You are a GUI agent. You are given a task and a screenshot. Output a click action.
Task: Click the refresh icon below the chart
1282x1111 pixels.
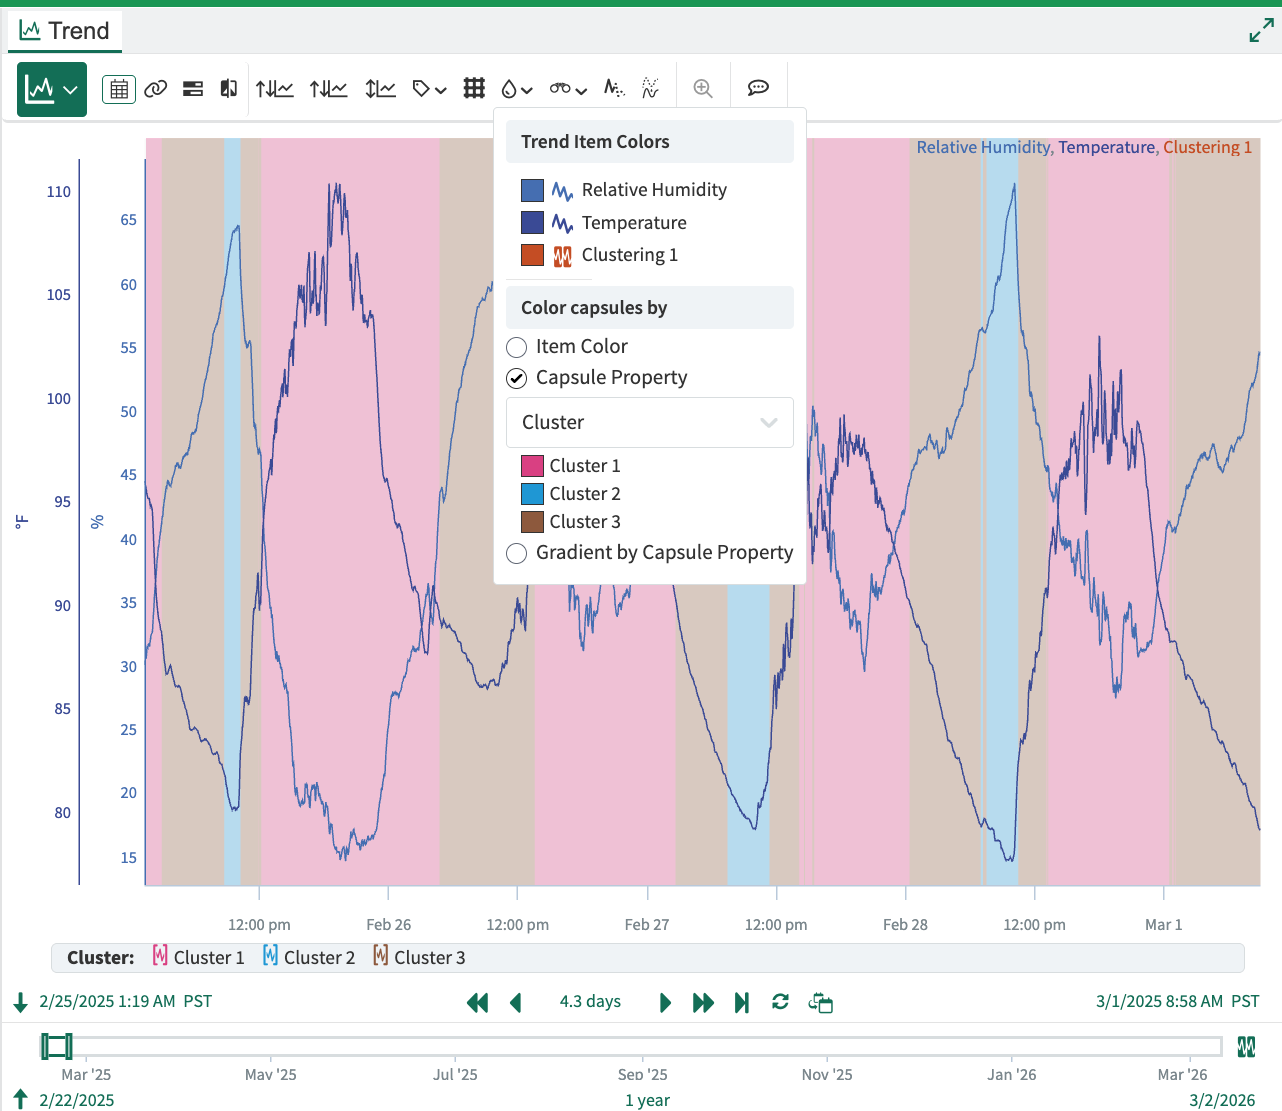click(x=780, y=1002)
